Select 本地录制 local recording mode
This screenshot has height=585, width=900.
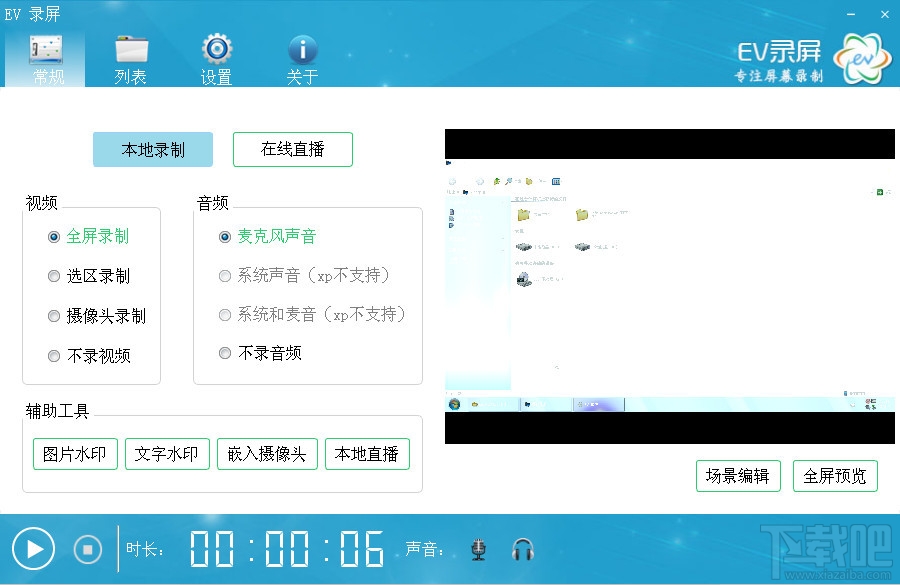click(x=153, y=150)
